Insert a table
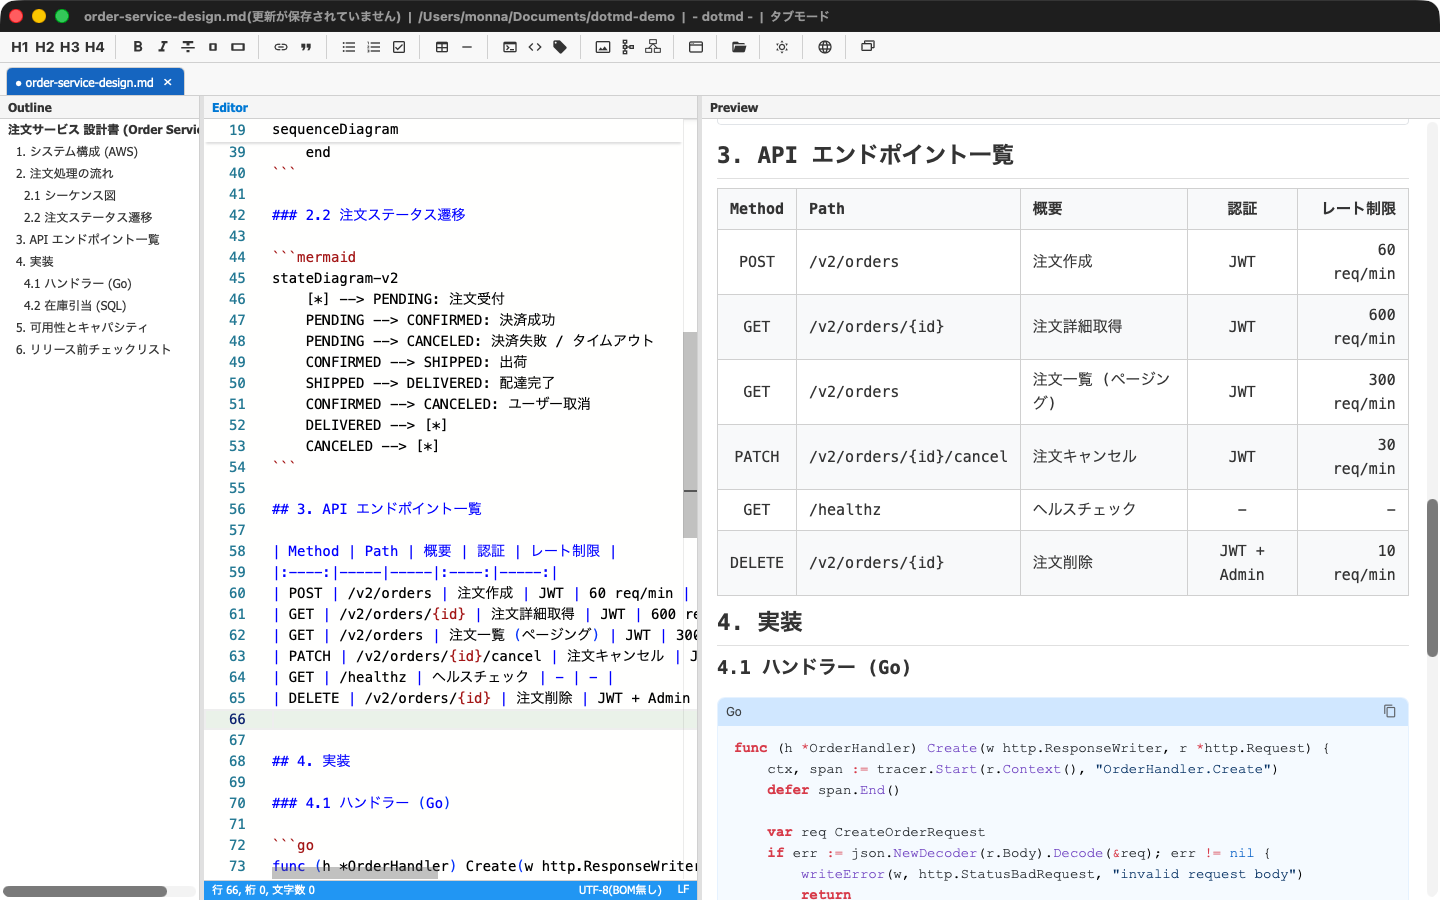The width and height of the screenshot is (1440, 900). (x=442, y=47)
